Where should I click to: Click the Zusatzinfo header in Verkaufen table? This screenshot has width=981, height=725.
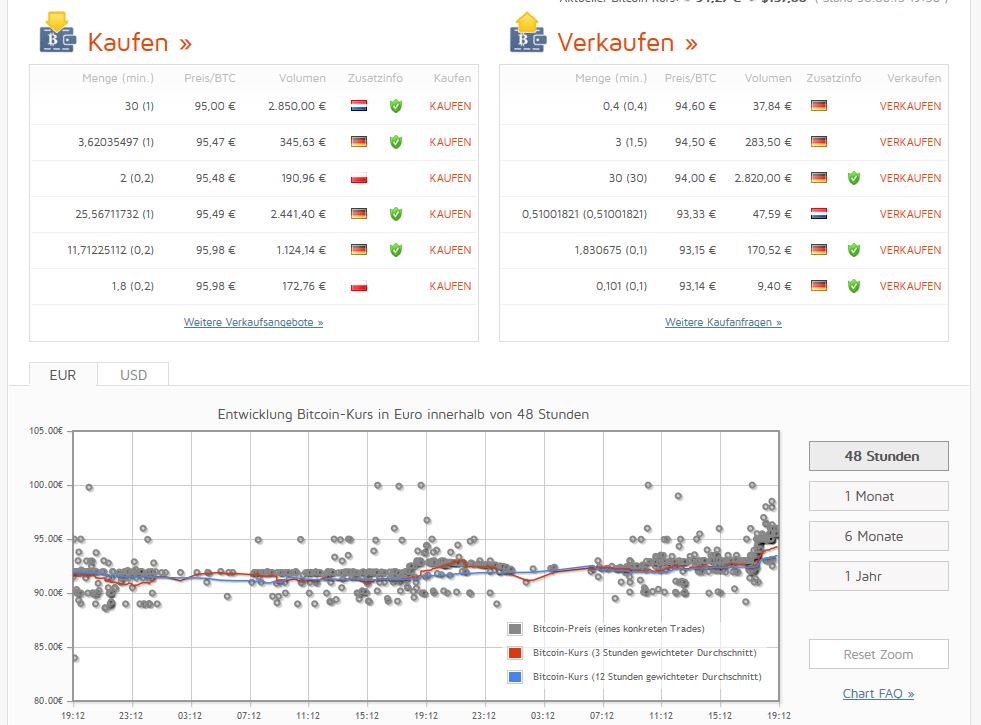833,78
